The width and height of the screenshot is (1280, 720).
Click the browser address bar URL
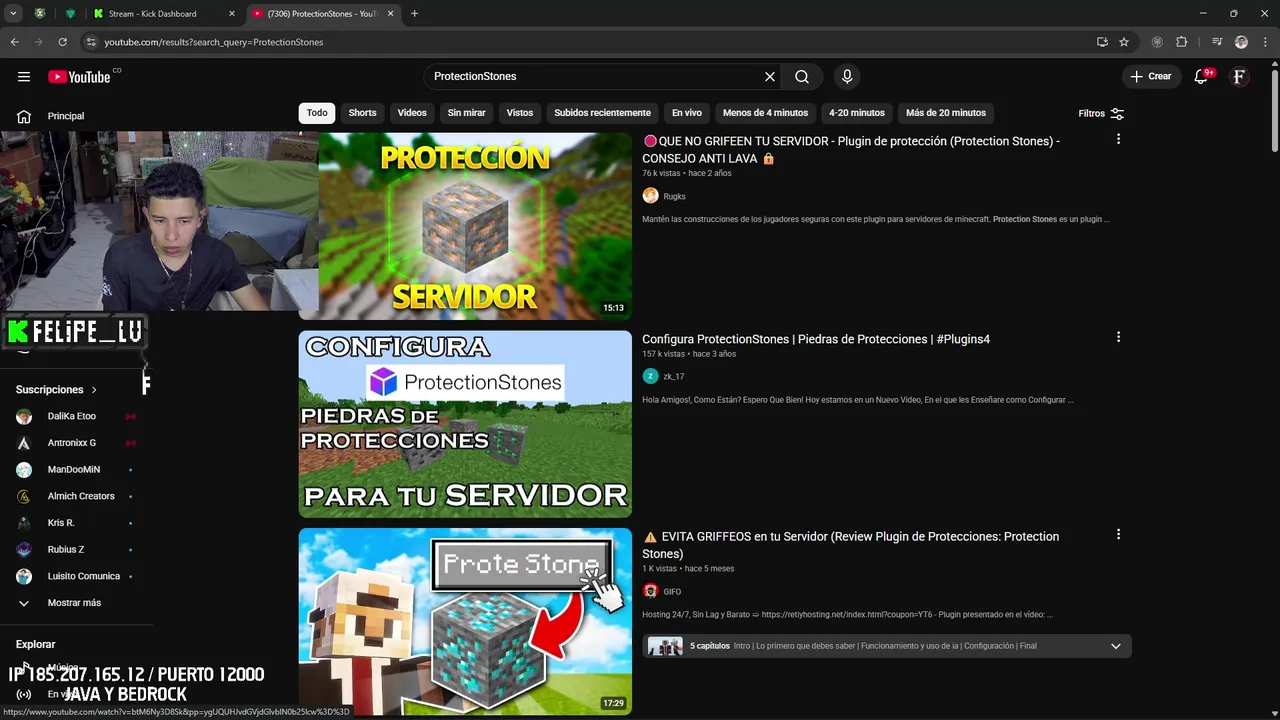click(x=214, y=42)
